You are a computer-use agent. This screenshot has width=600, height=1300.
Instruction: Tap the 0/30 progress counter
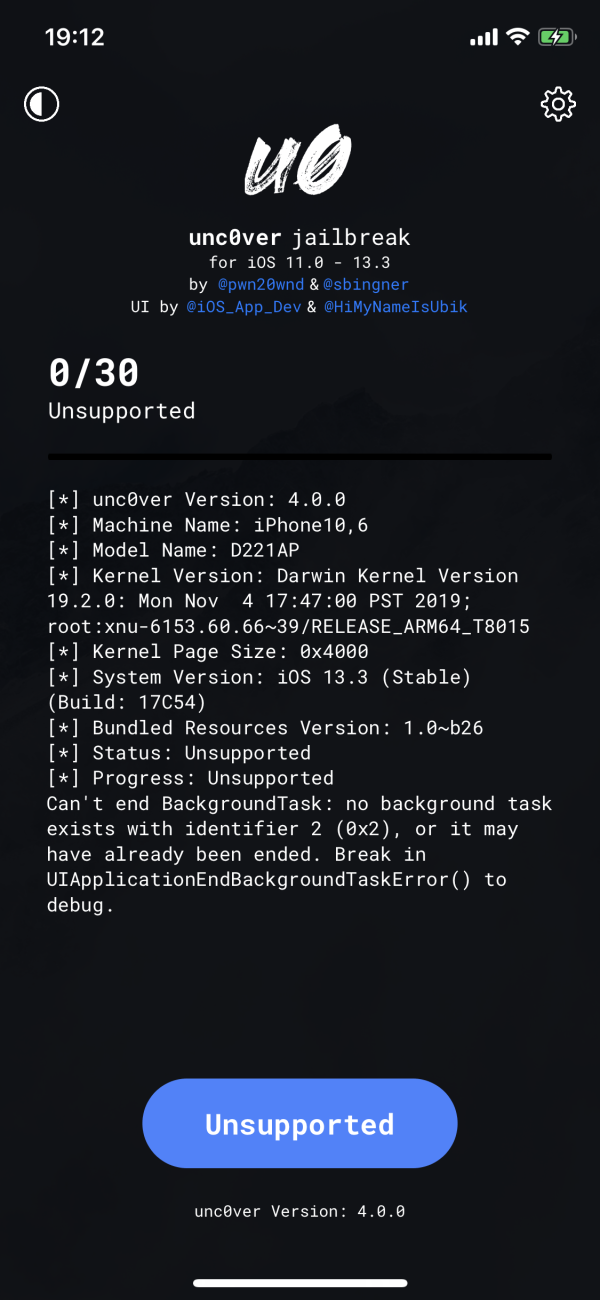tap(93, 371)
